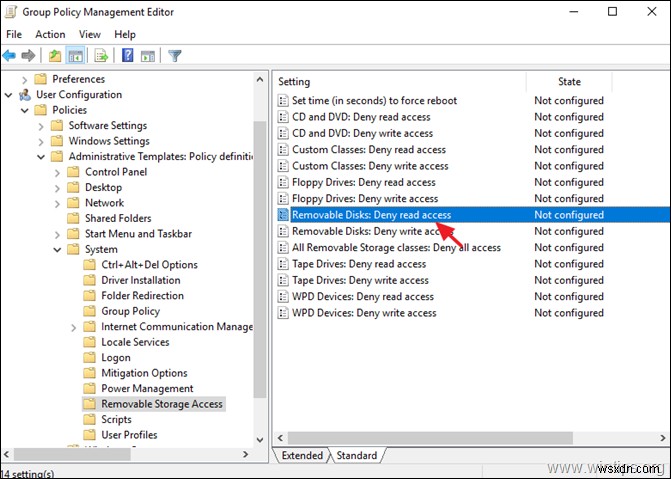This screenshot has width=671, height=479.
Task: Click the folder icon next to Scripts
Action: click(89, 419)
